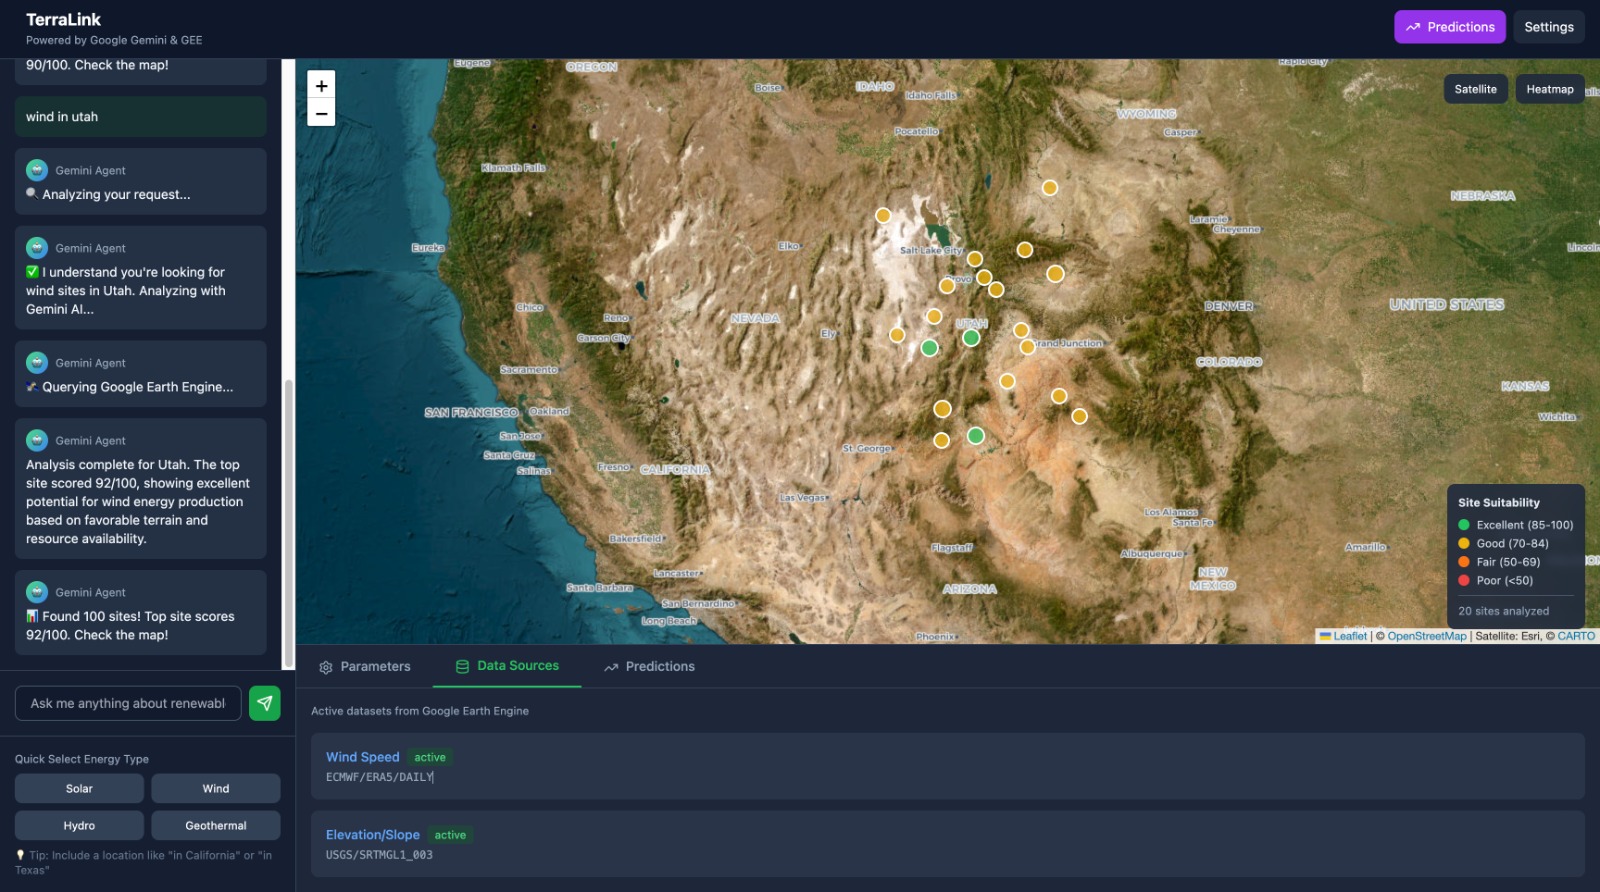The width and height of the screenshot is (1600, 892).
Task: Click the map zoom in plus button
Action: [x=321, y=86]
